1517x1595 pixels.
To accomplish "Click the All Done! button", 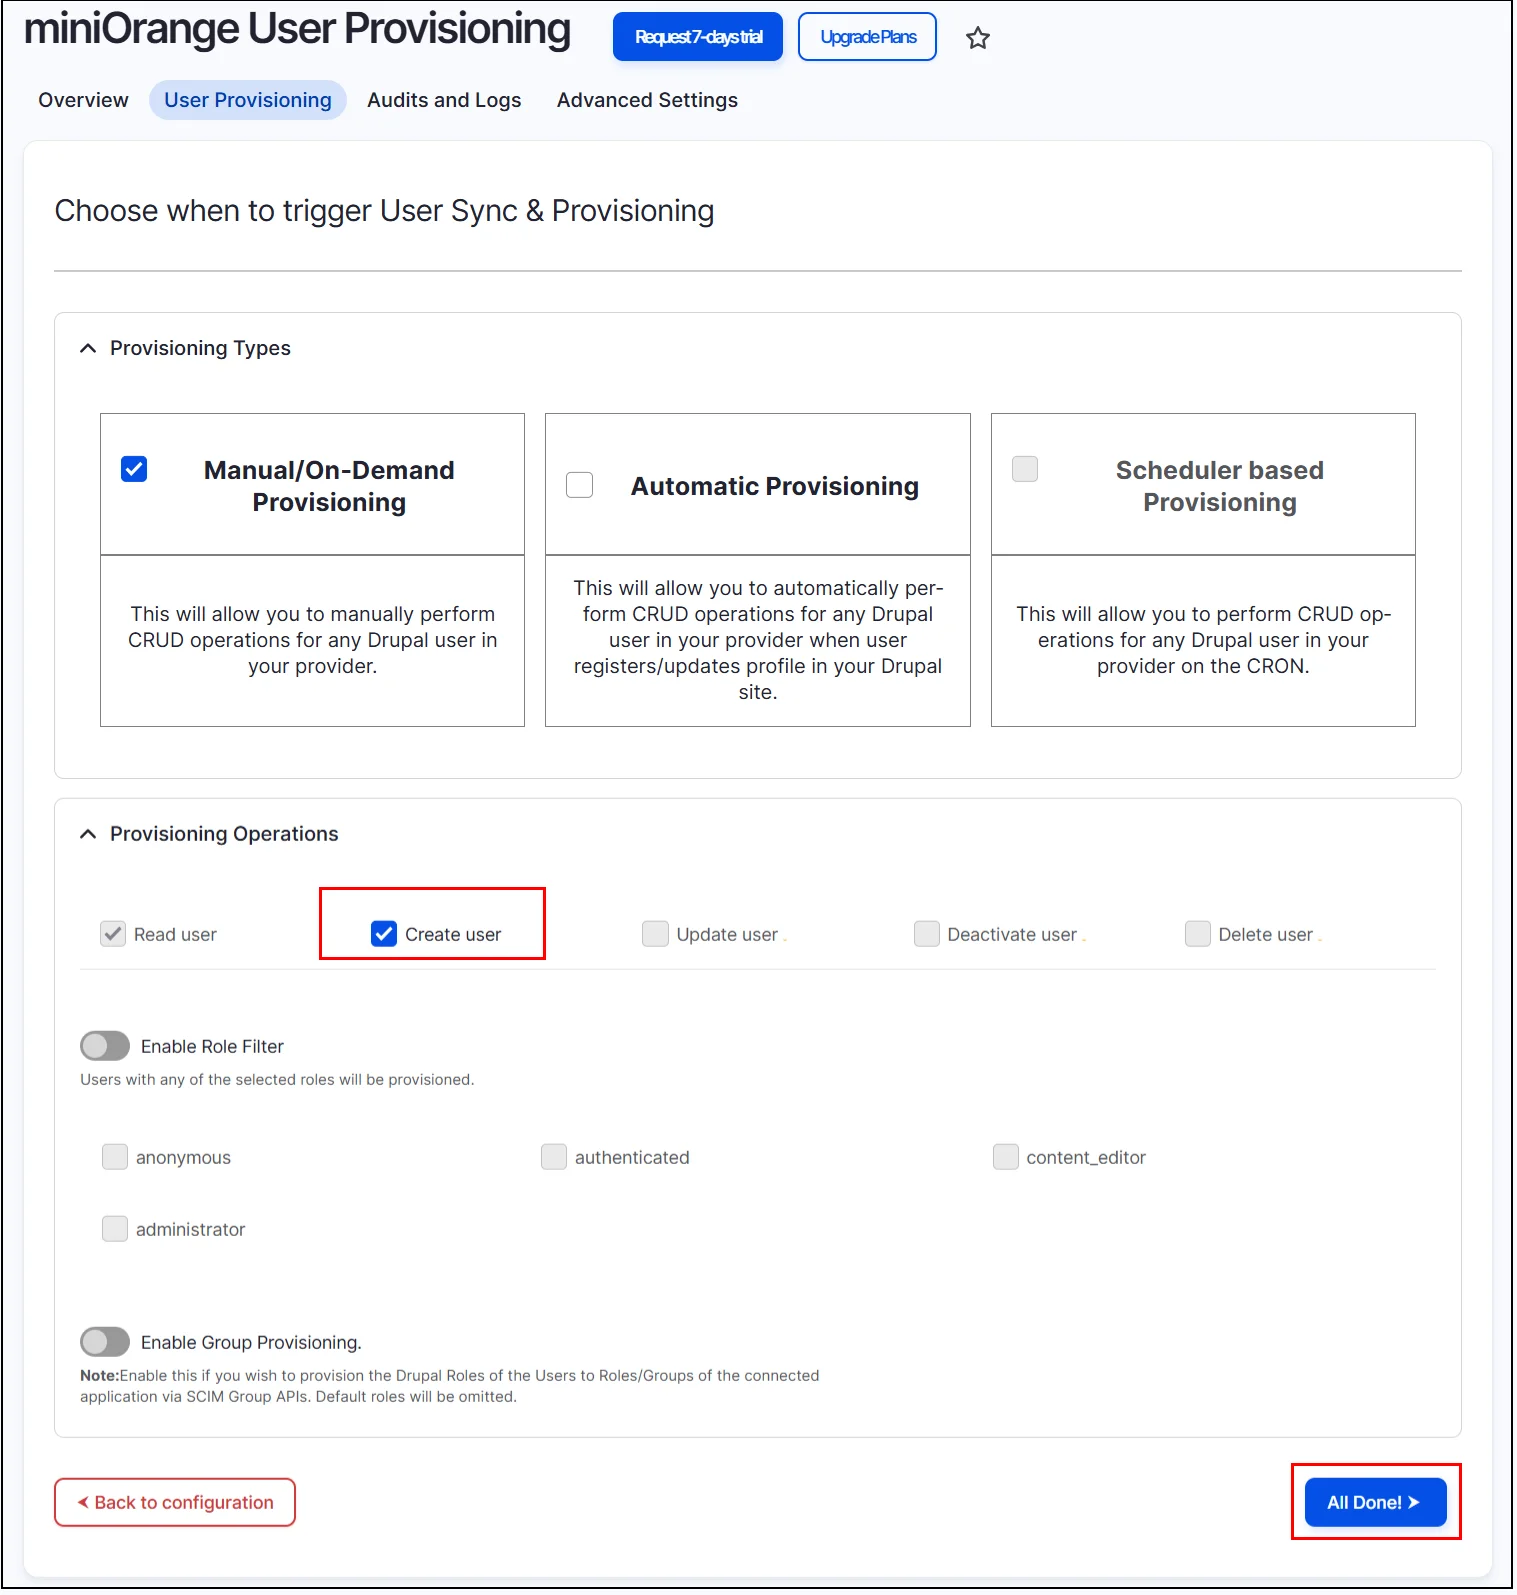I will (1375, 1503).
